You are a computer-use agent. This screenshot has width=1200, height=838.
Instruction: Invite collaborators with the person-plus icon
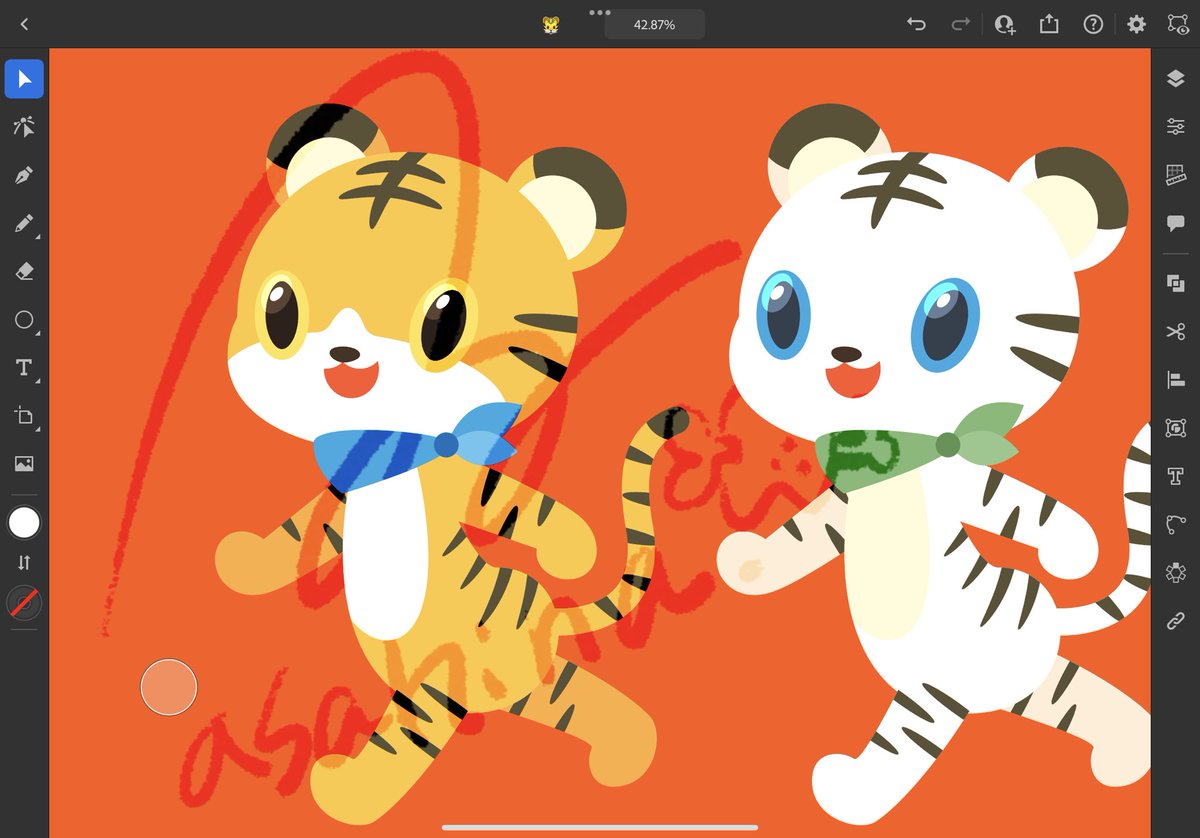pyautogui.click(x=1005, y=24)
